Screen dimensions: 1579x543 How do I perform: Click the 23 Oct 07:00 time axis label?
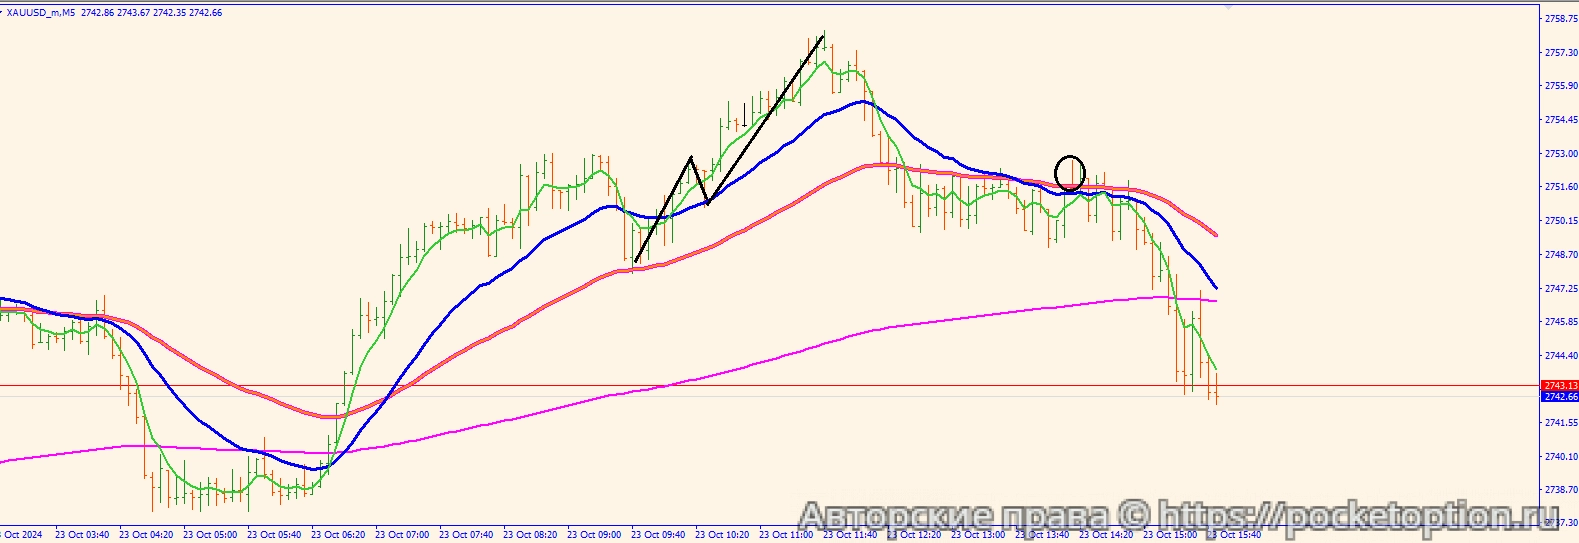[402, 535]
